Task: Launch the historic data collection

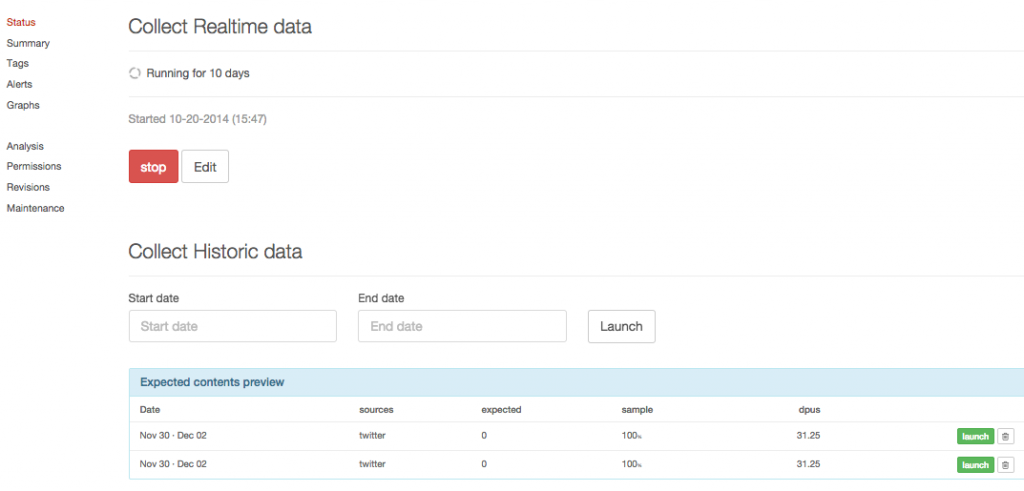Action: click(621, 327)
